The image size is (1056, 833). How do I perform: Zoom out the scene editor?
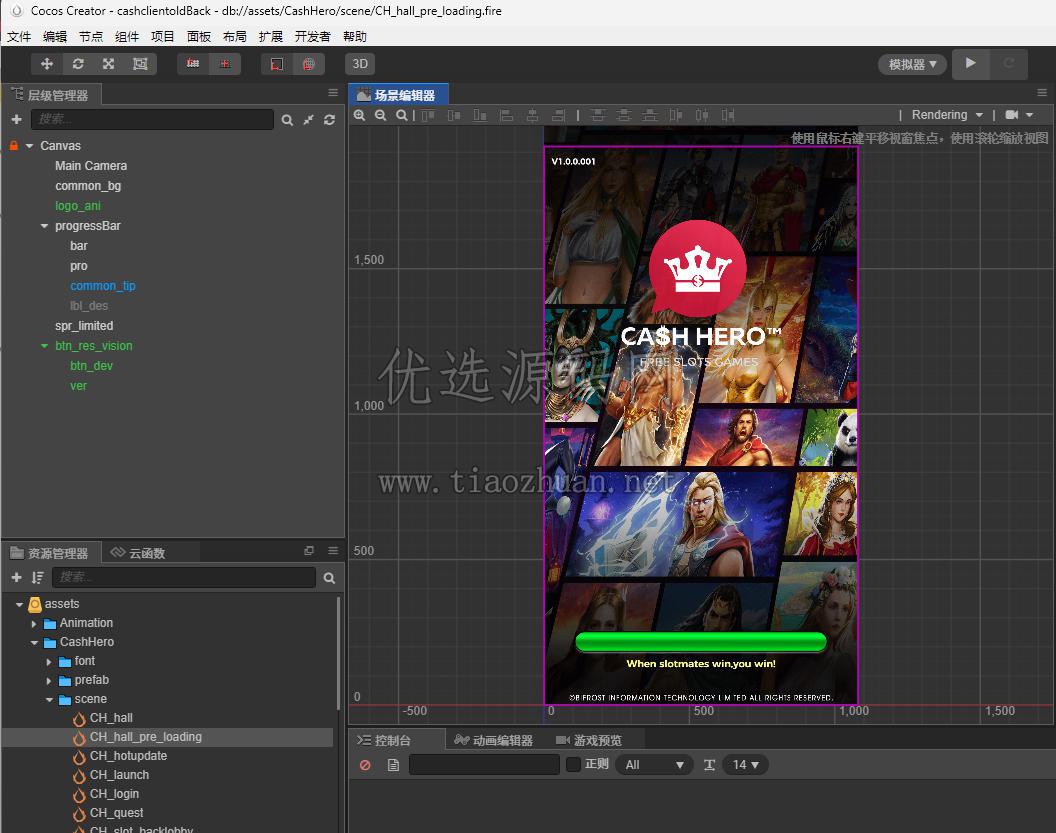click(381, 115)
